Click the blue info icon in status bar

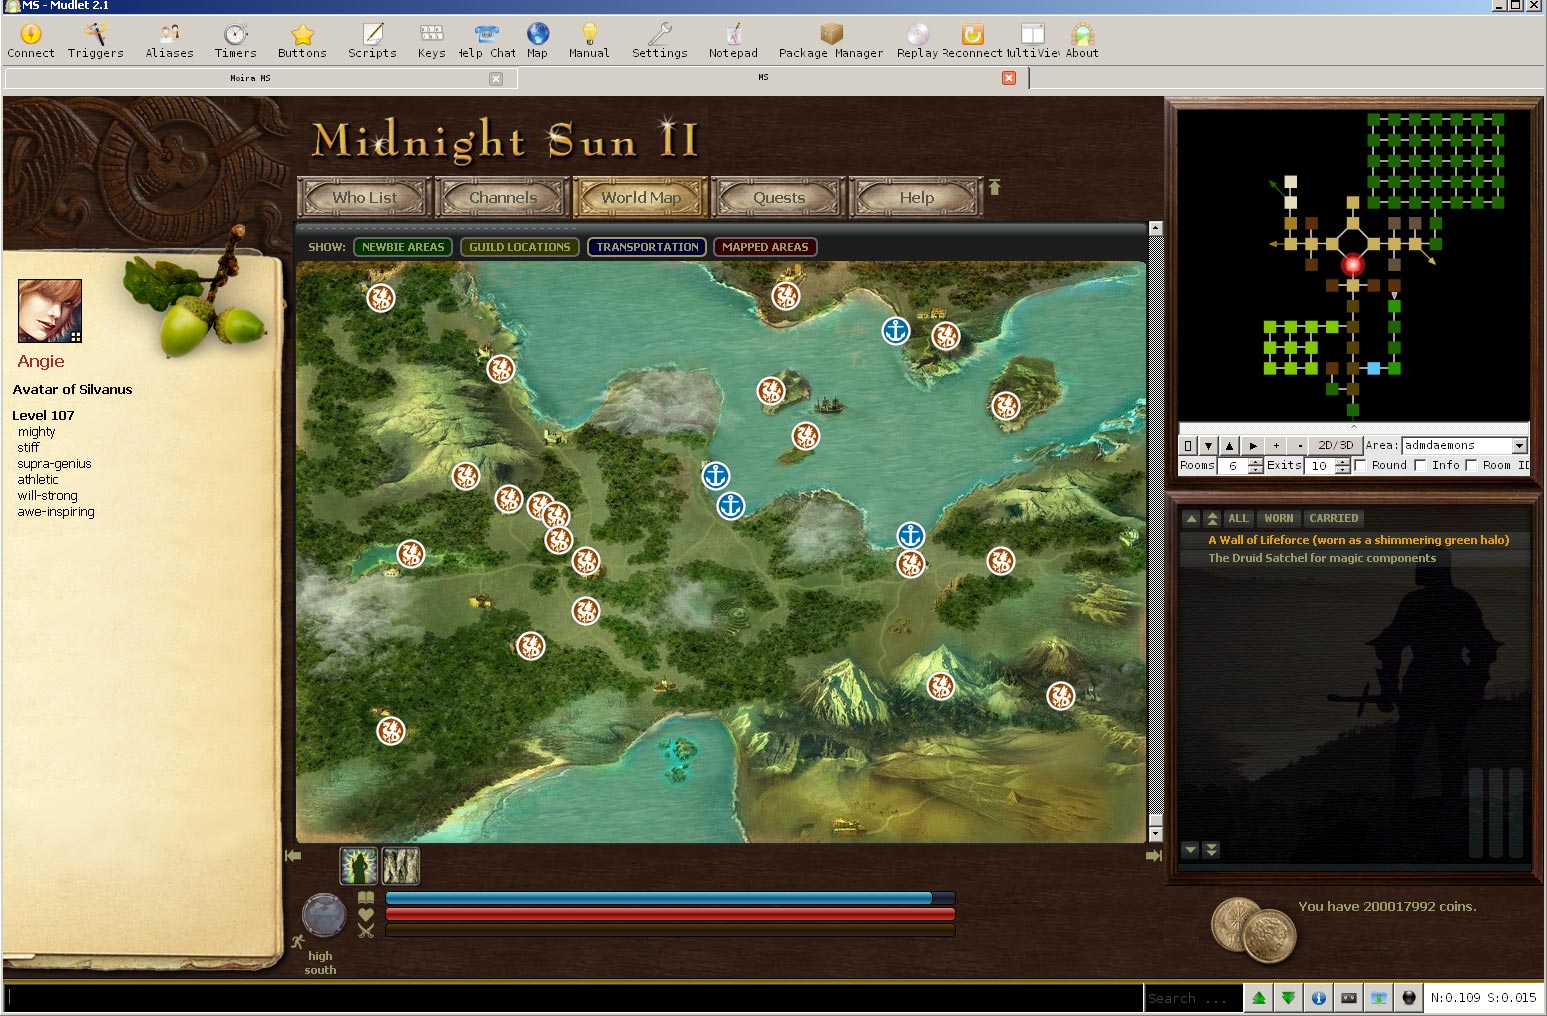[x=1319, y=997]
